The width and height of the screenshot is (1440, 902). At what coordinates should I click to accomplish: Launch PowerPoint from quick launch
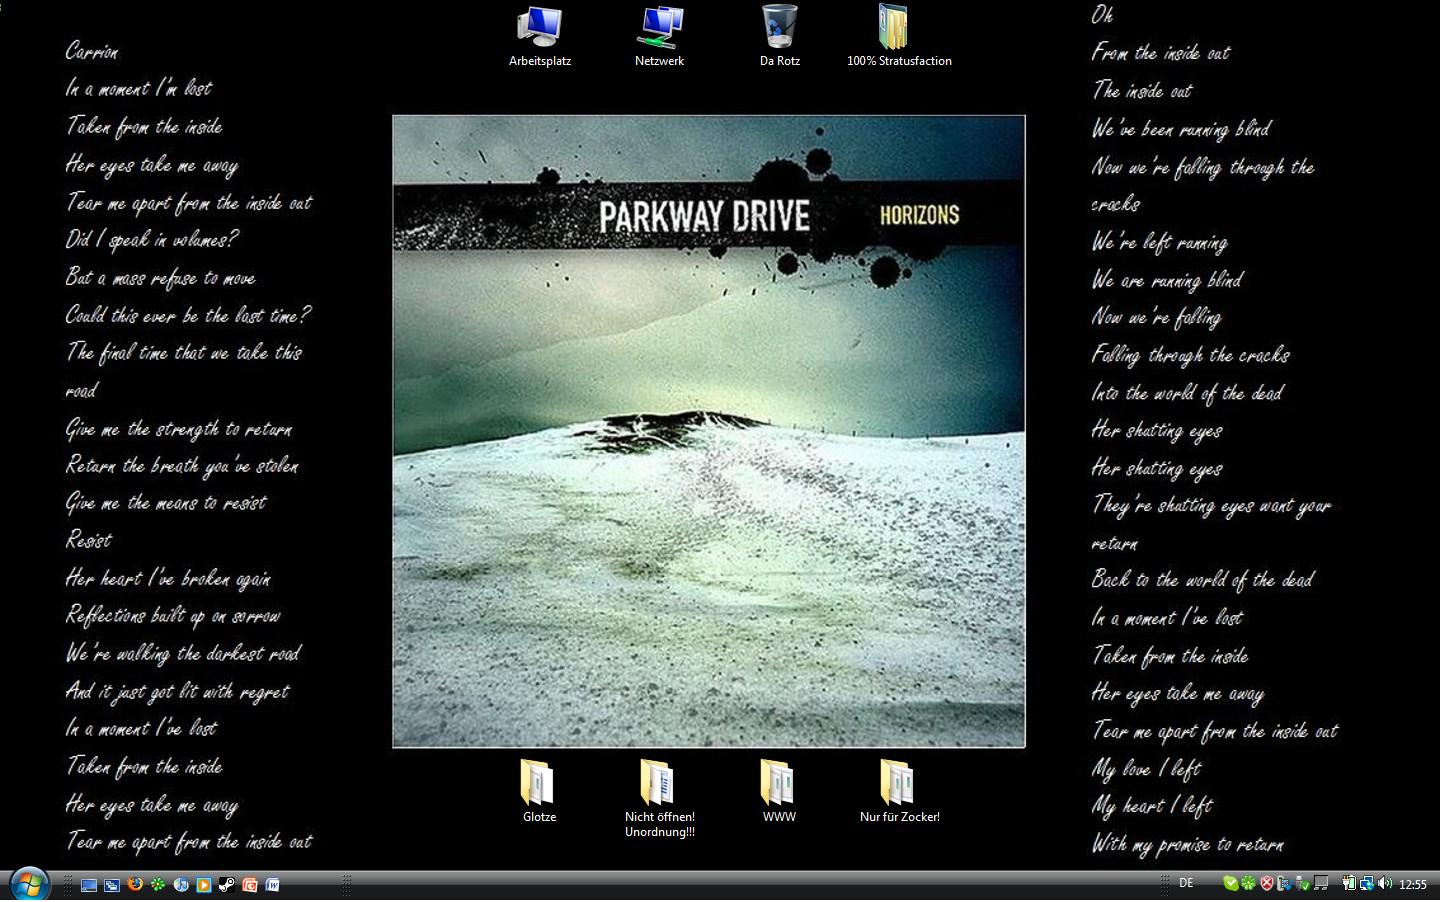click(250, 885)
